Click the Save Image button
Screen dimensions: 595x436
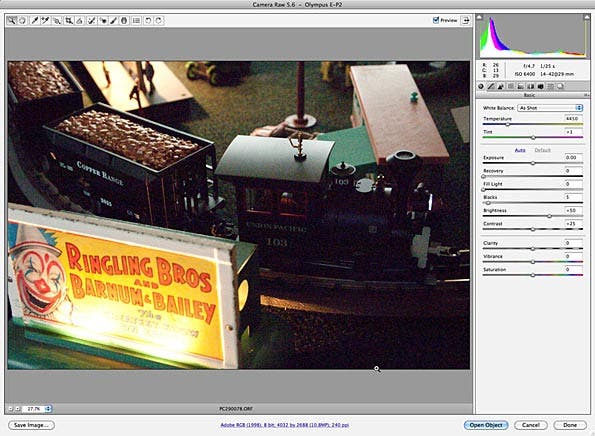click(x=31, y=425)
